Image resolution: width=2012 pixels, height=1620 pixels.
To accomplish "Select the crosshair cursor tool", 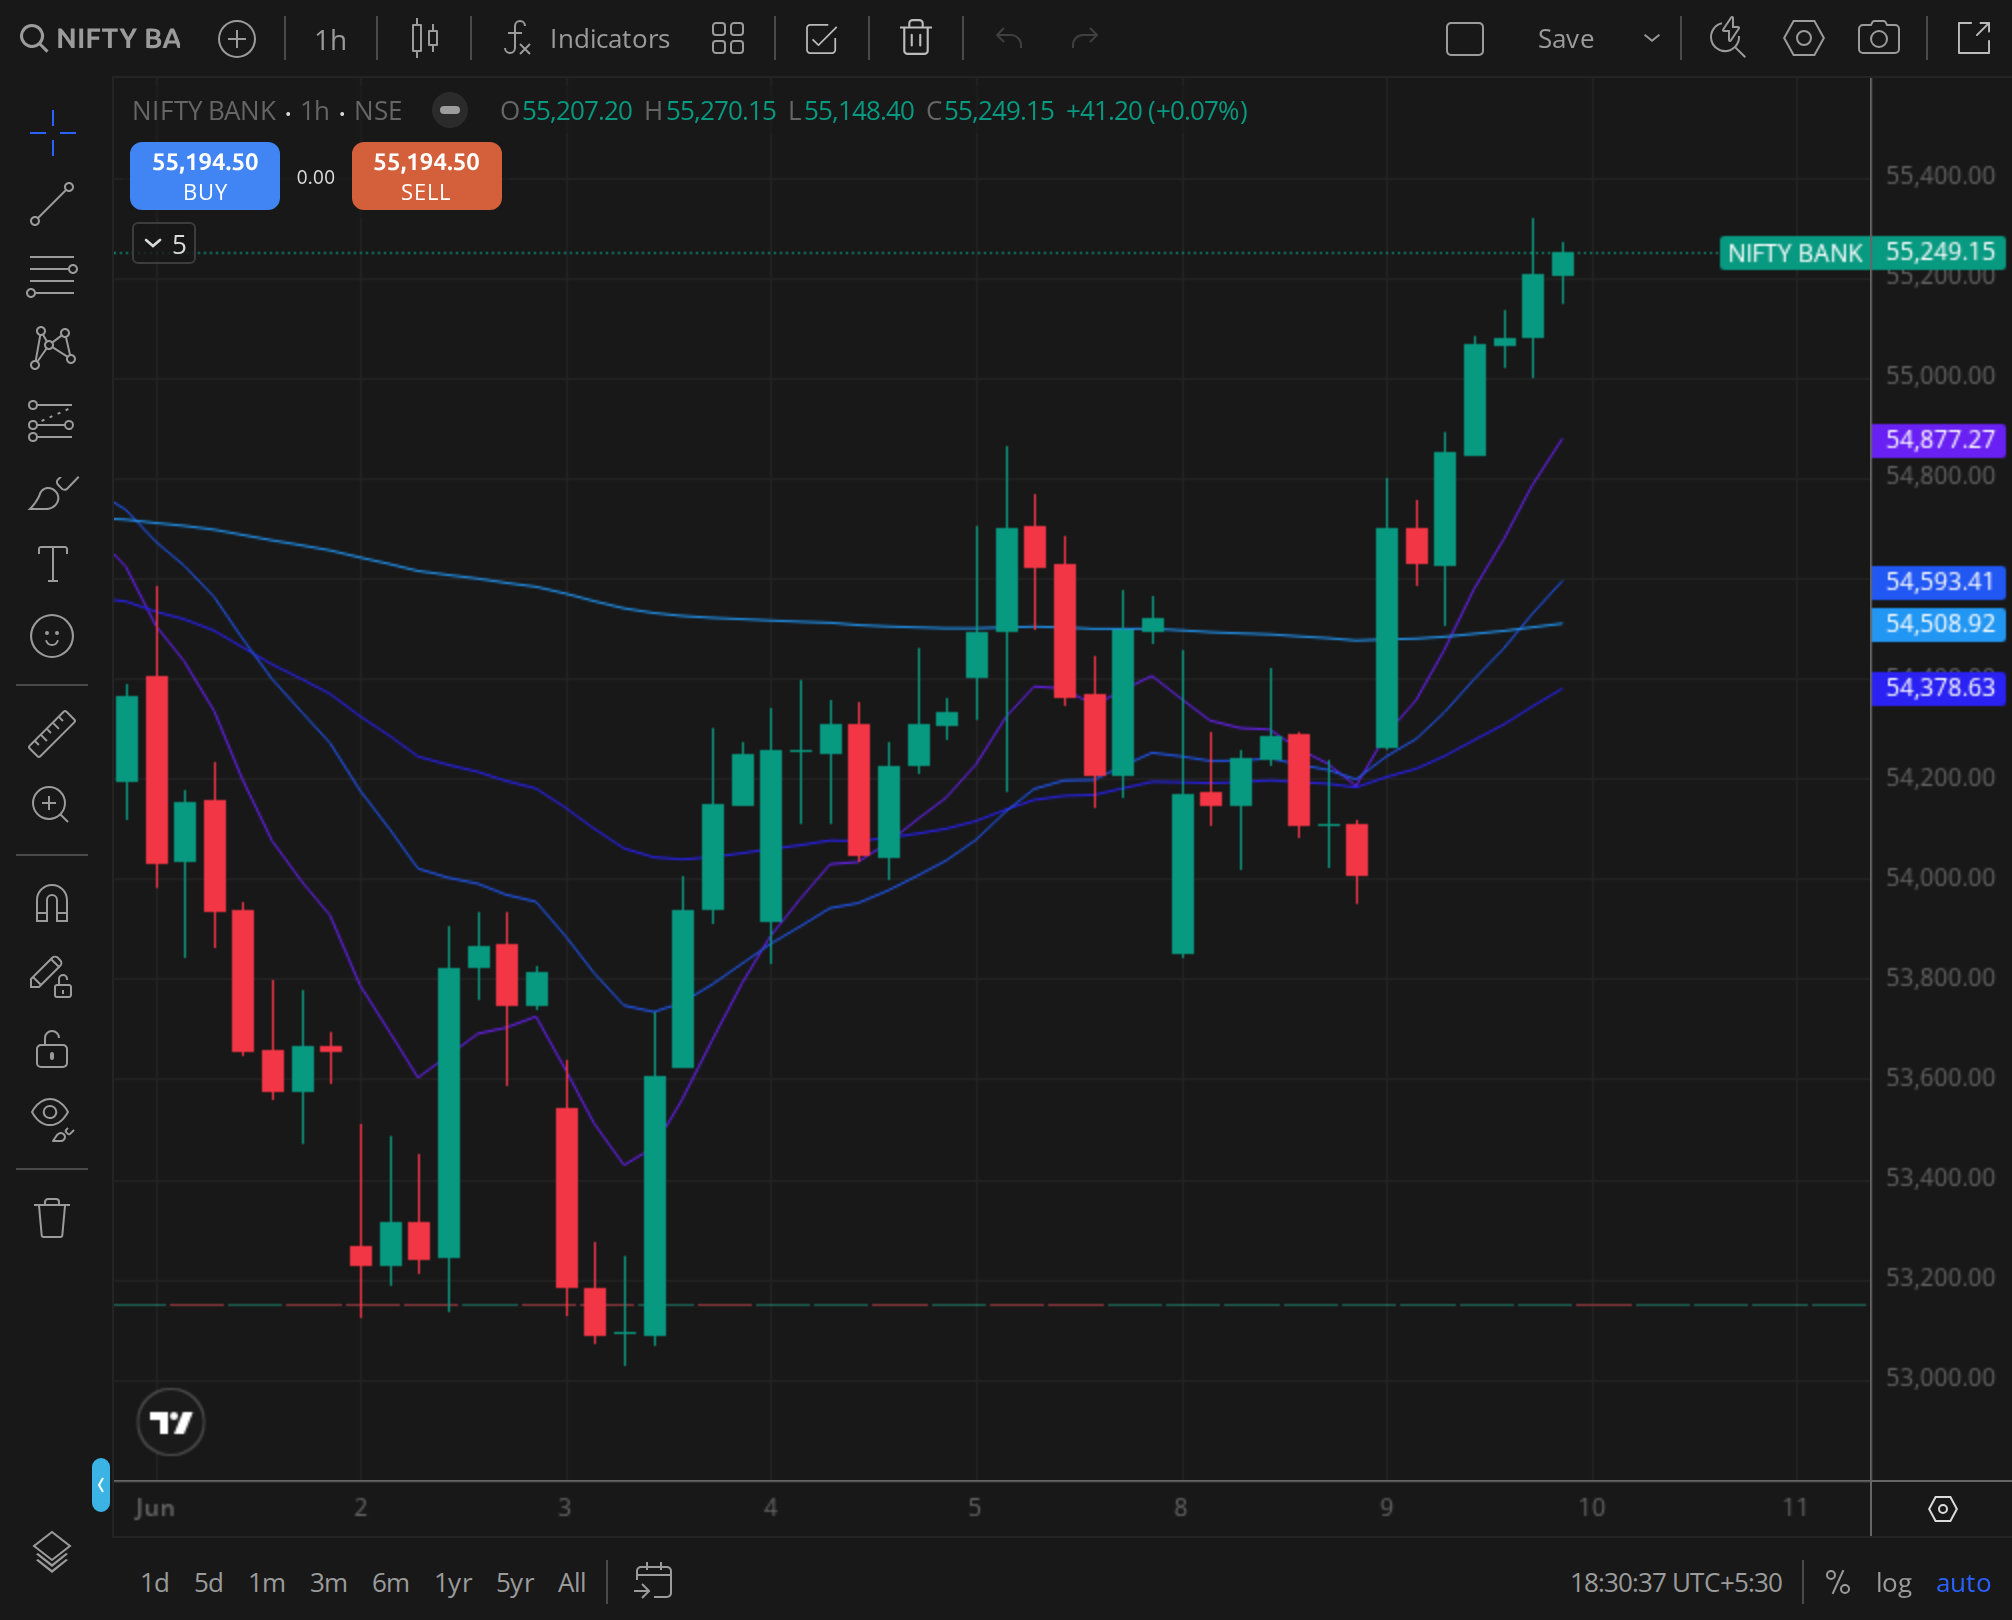I will pyautogui.click(x=52, y=133).
